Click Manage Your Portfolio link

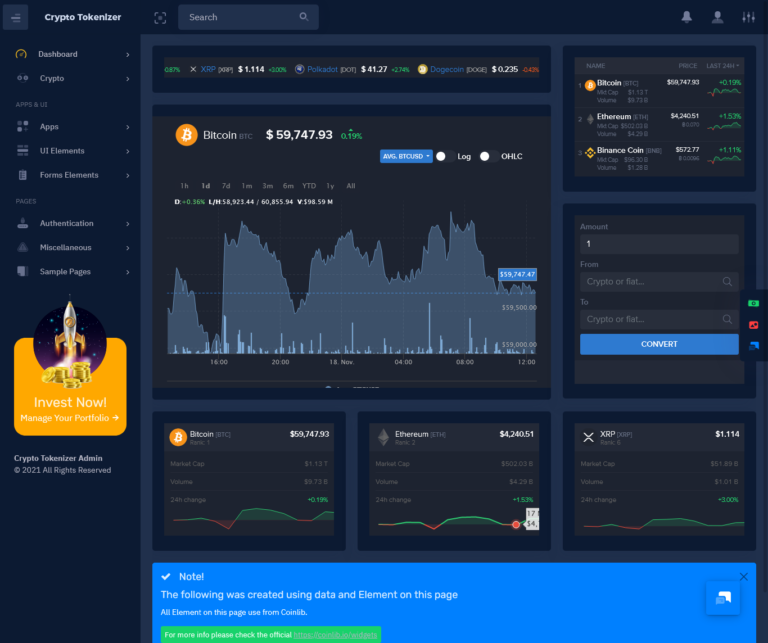click(x=70, y=418)
